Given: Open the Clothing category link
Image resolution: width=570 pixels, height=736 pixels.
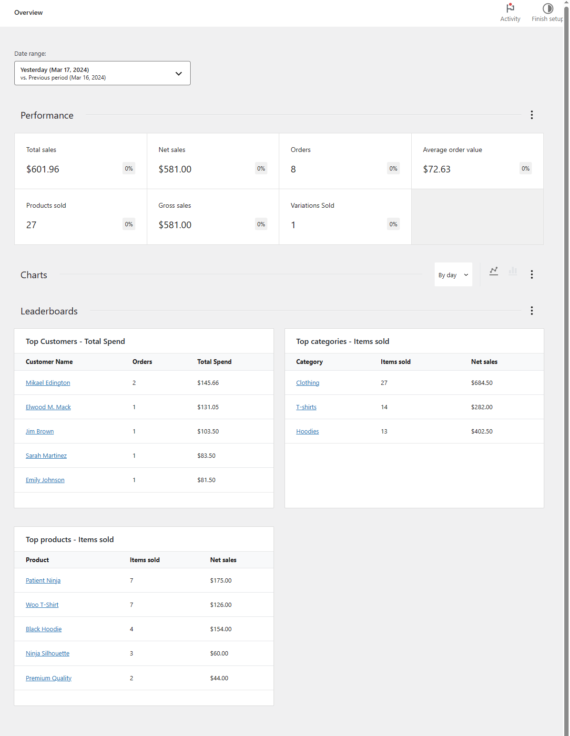Looking at the screenshot, I should tap(308, 383).
